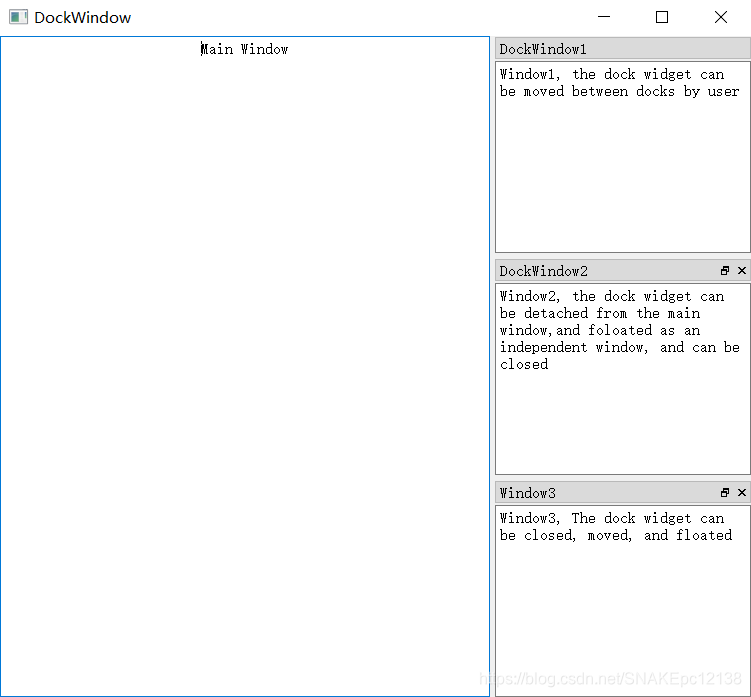This screenshot has width=751, height=697.
Task: Click the text 'be closed, moved, and floated'
Action: tap(615, 535)
